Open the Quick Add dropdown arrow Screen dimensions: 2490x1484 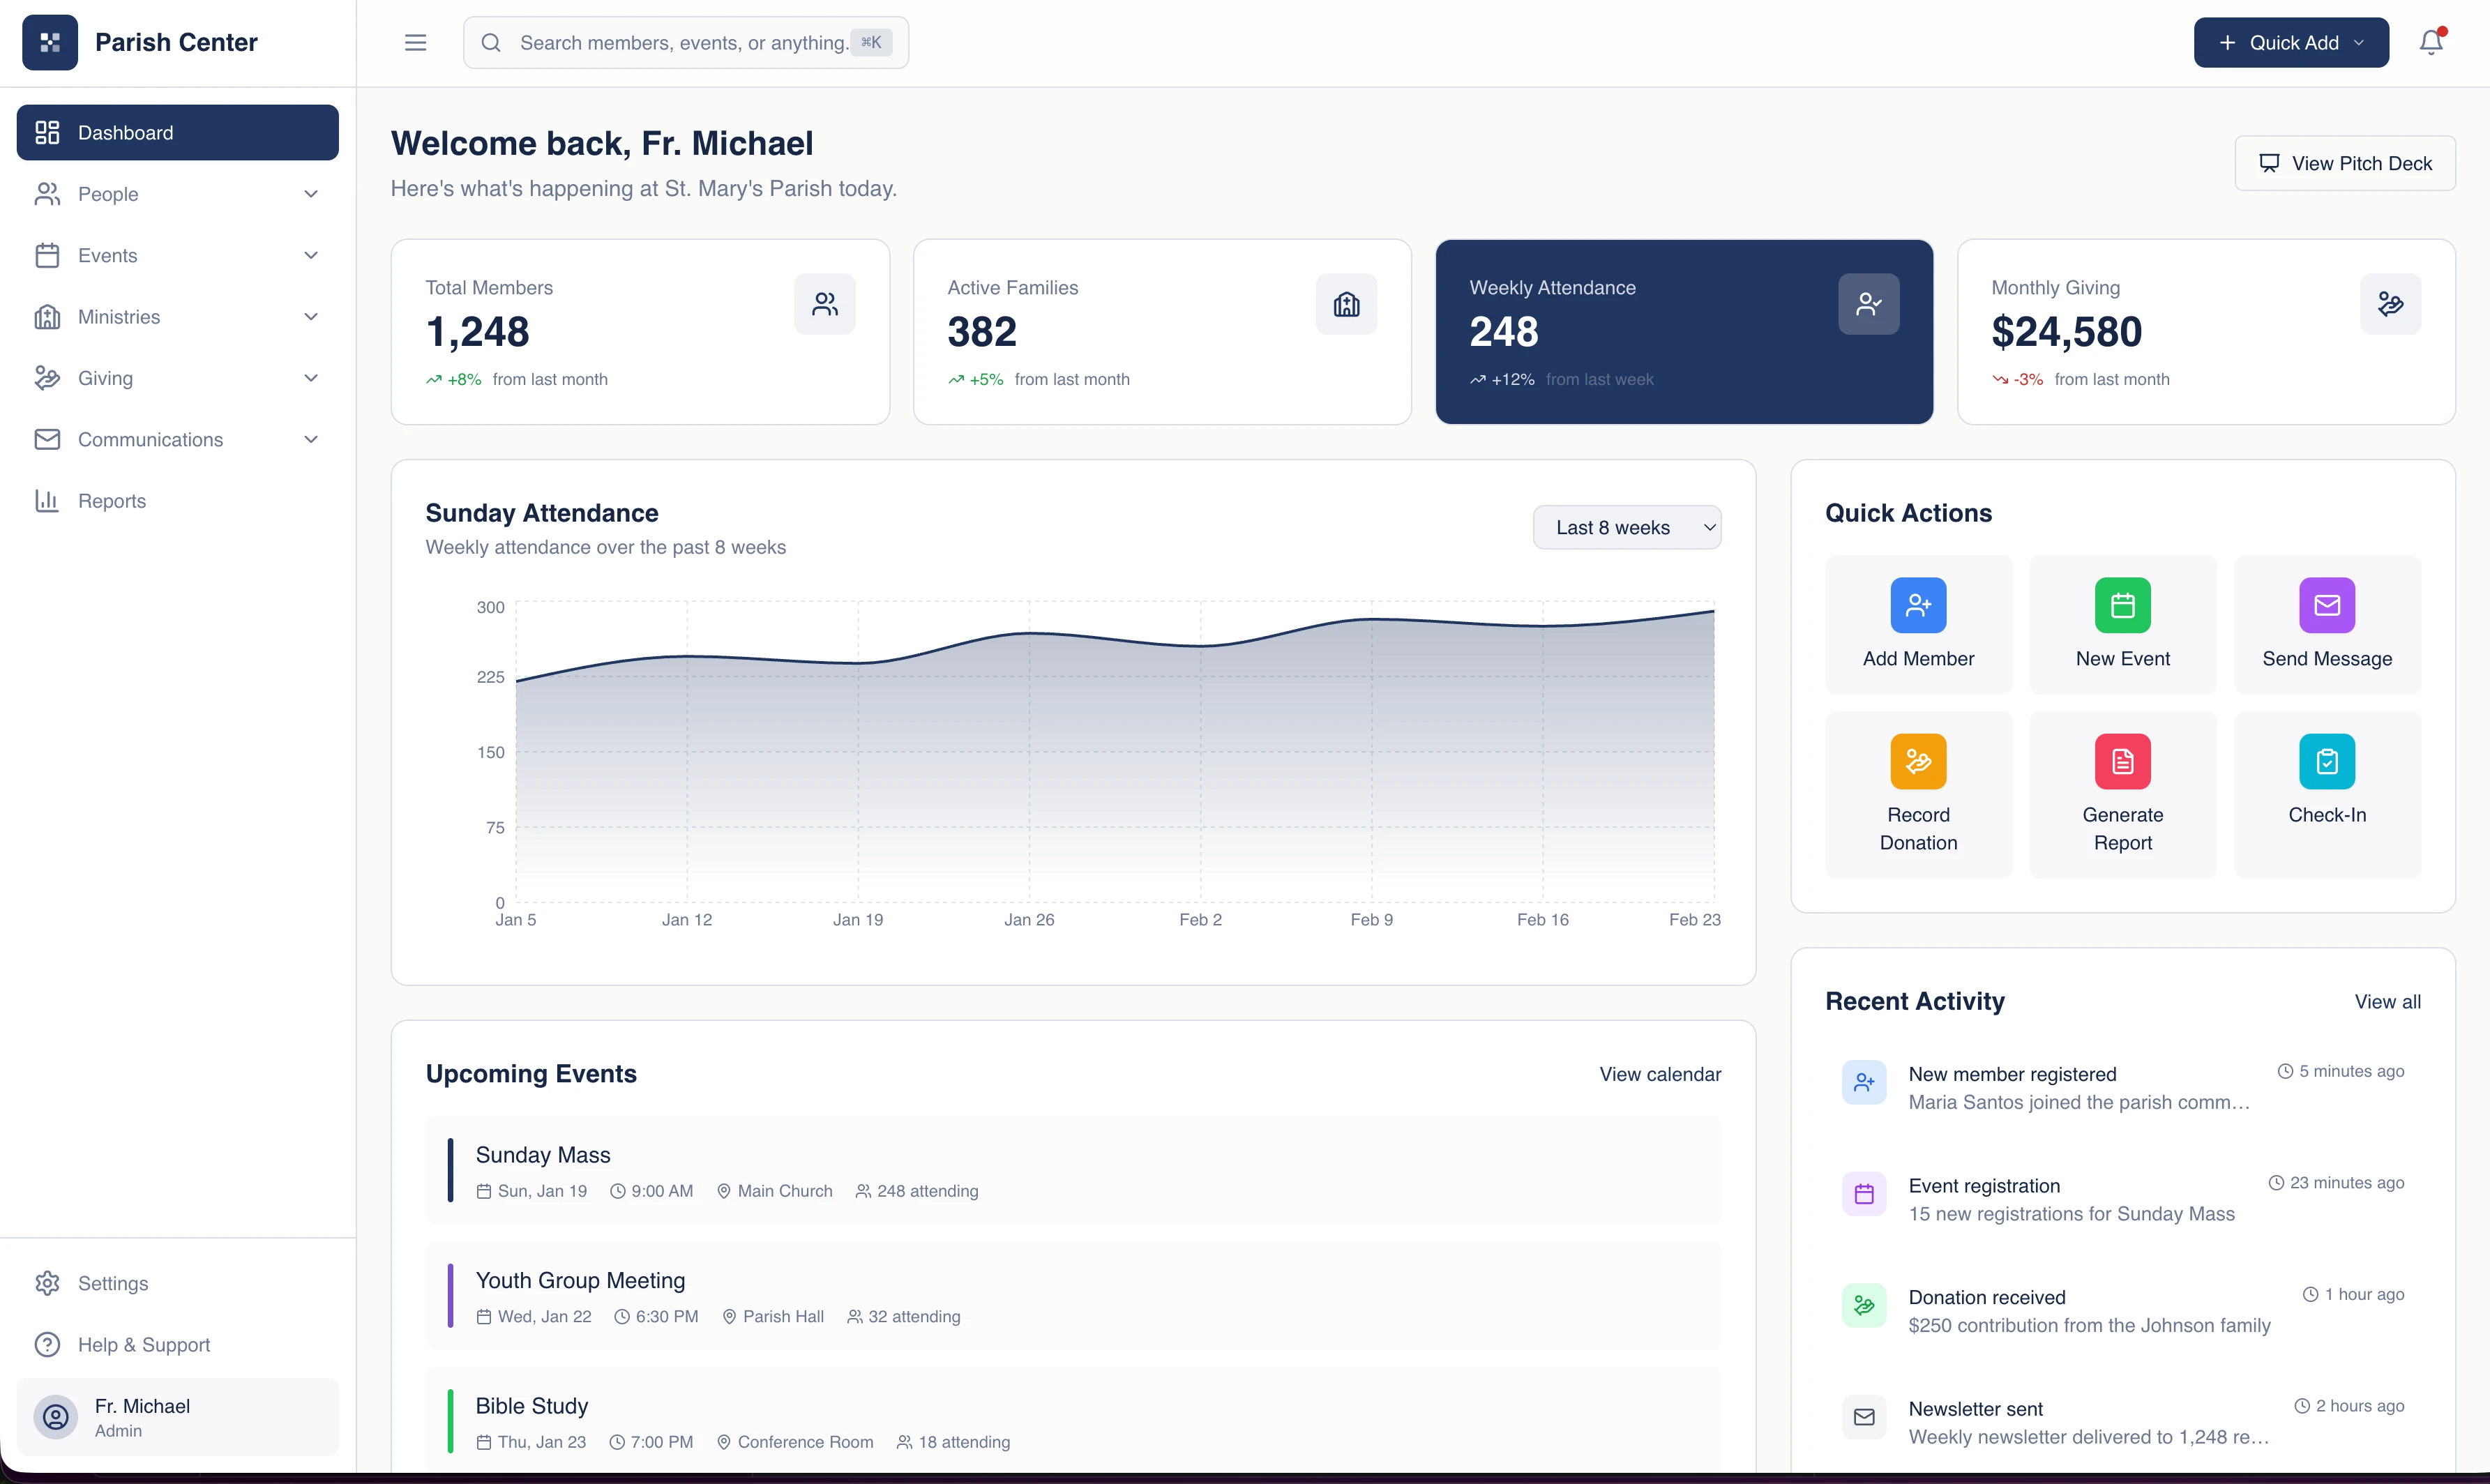(x=2359, y=42)
